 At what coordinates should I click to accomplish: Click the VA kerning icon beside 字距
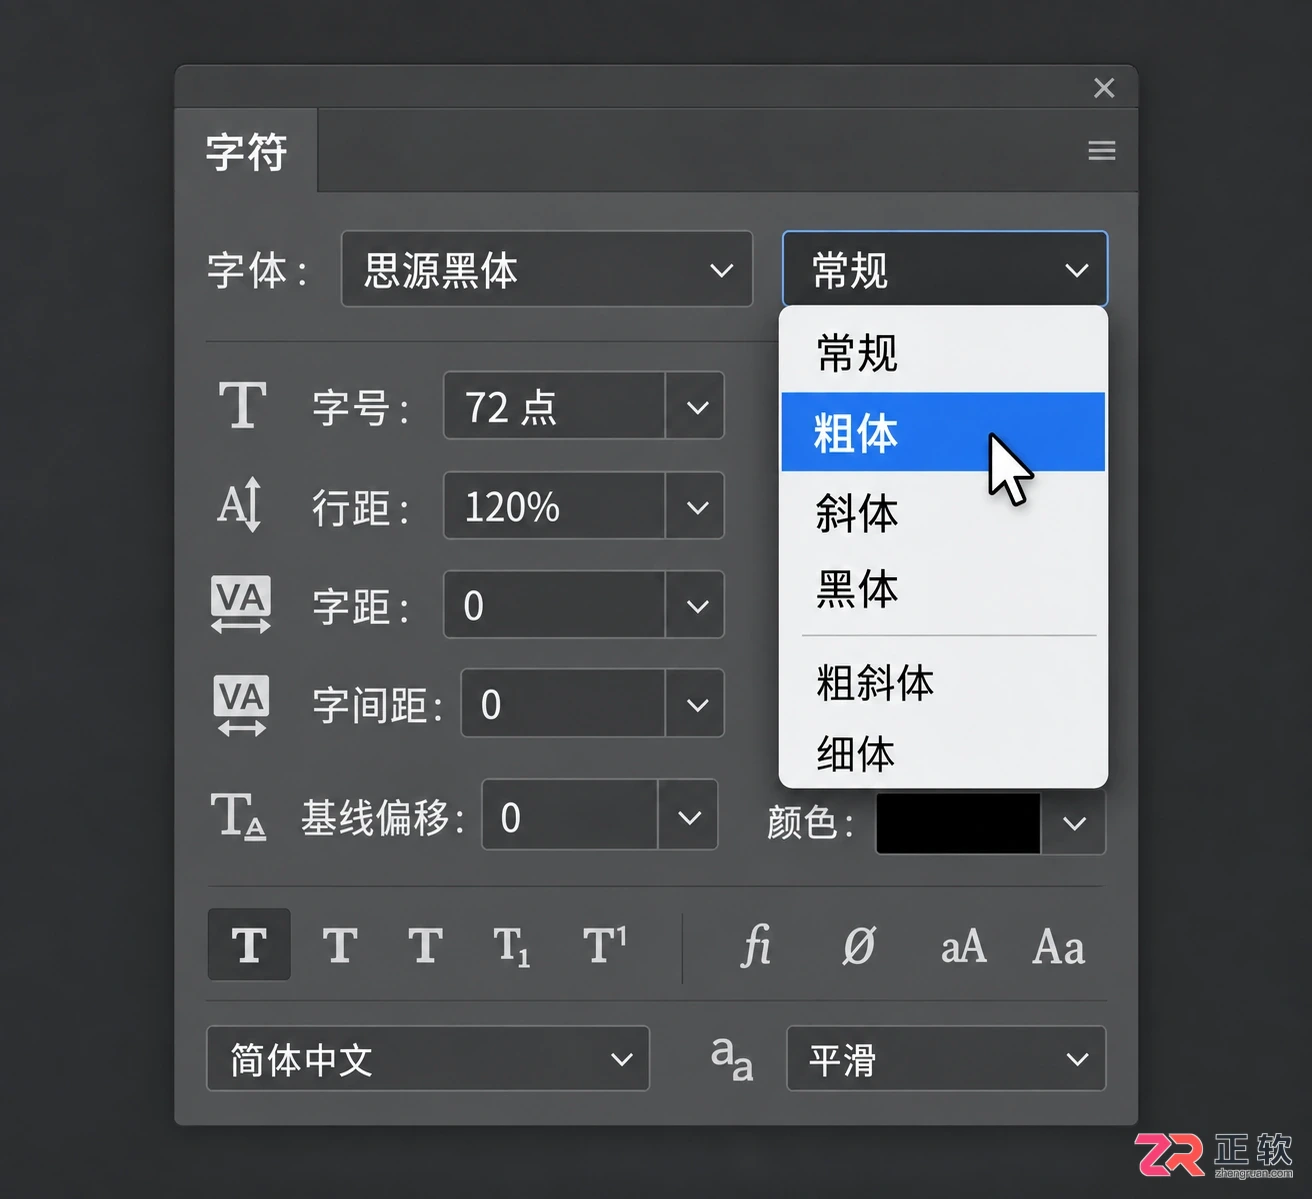[241, 604]
